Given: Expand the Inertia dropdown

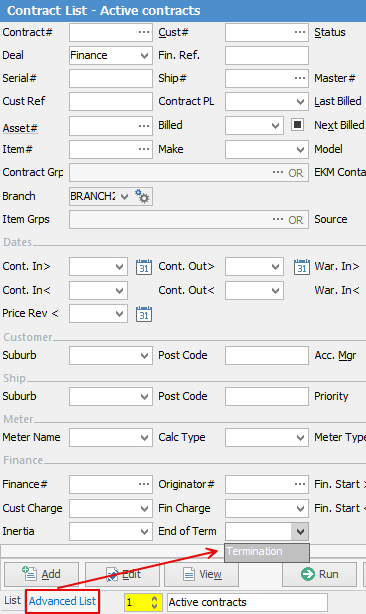Looking at the screenshot, I should pos(144,531).
